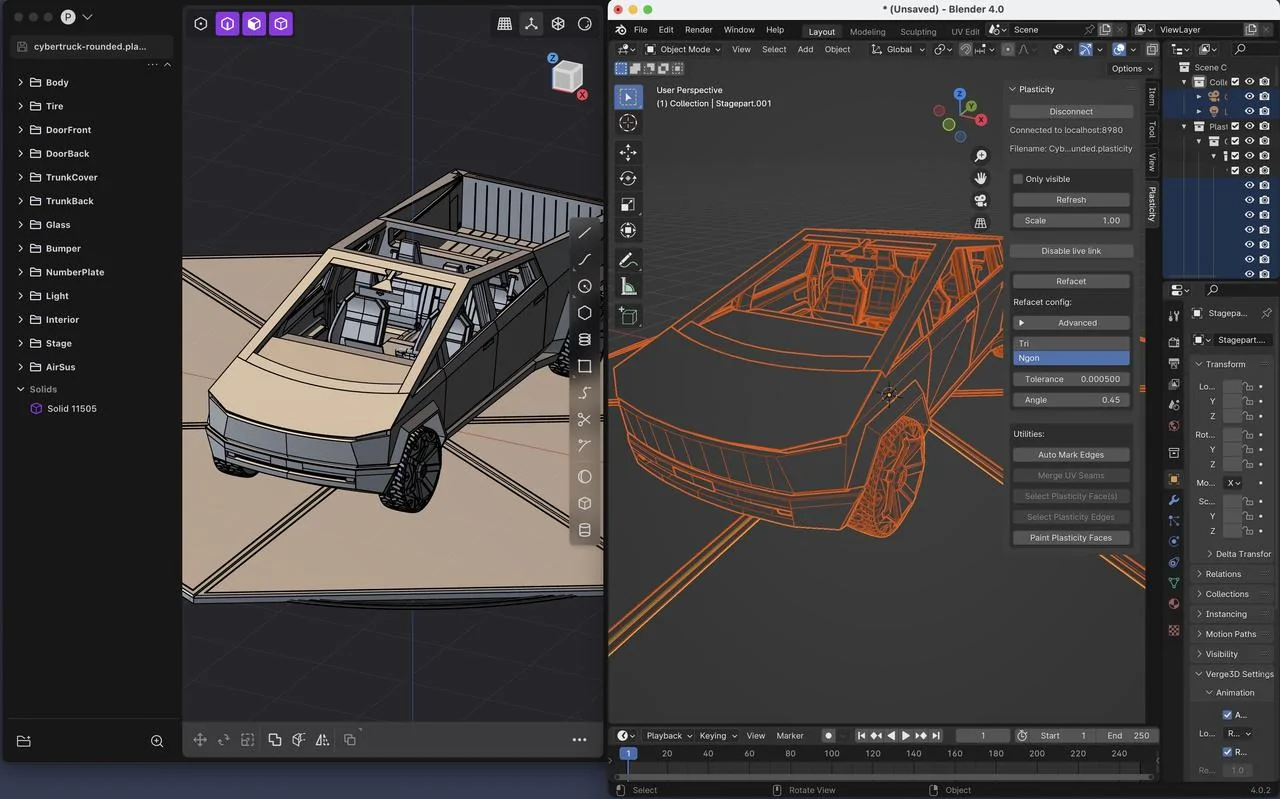The image size is (1280, 799).
Task: Toggle Plasticity solid selection mode button
Action: (x=281, y=23)
